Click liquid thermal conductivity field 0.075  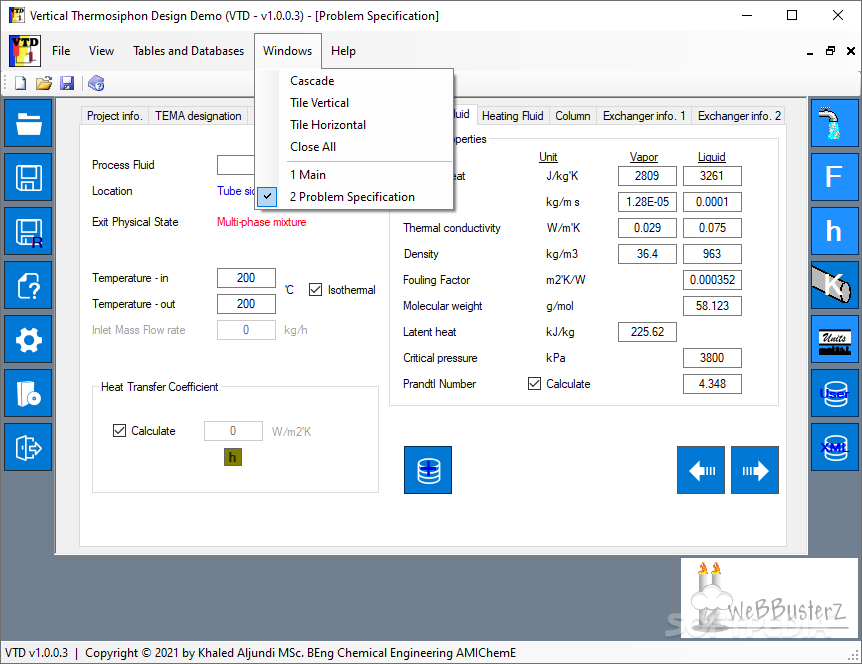tap(712, 228)
